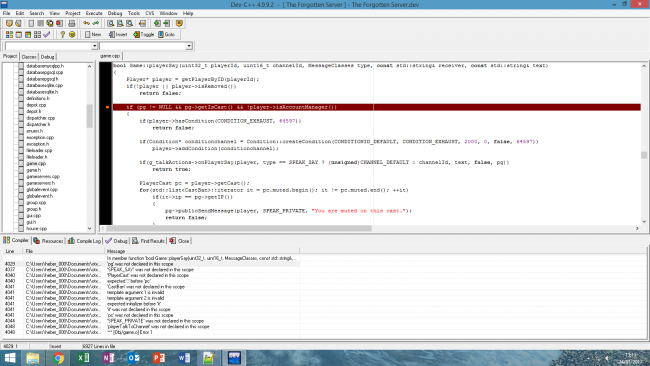
Task: Click the Toggle bookmarks button
Action: [x=143, y=34]
